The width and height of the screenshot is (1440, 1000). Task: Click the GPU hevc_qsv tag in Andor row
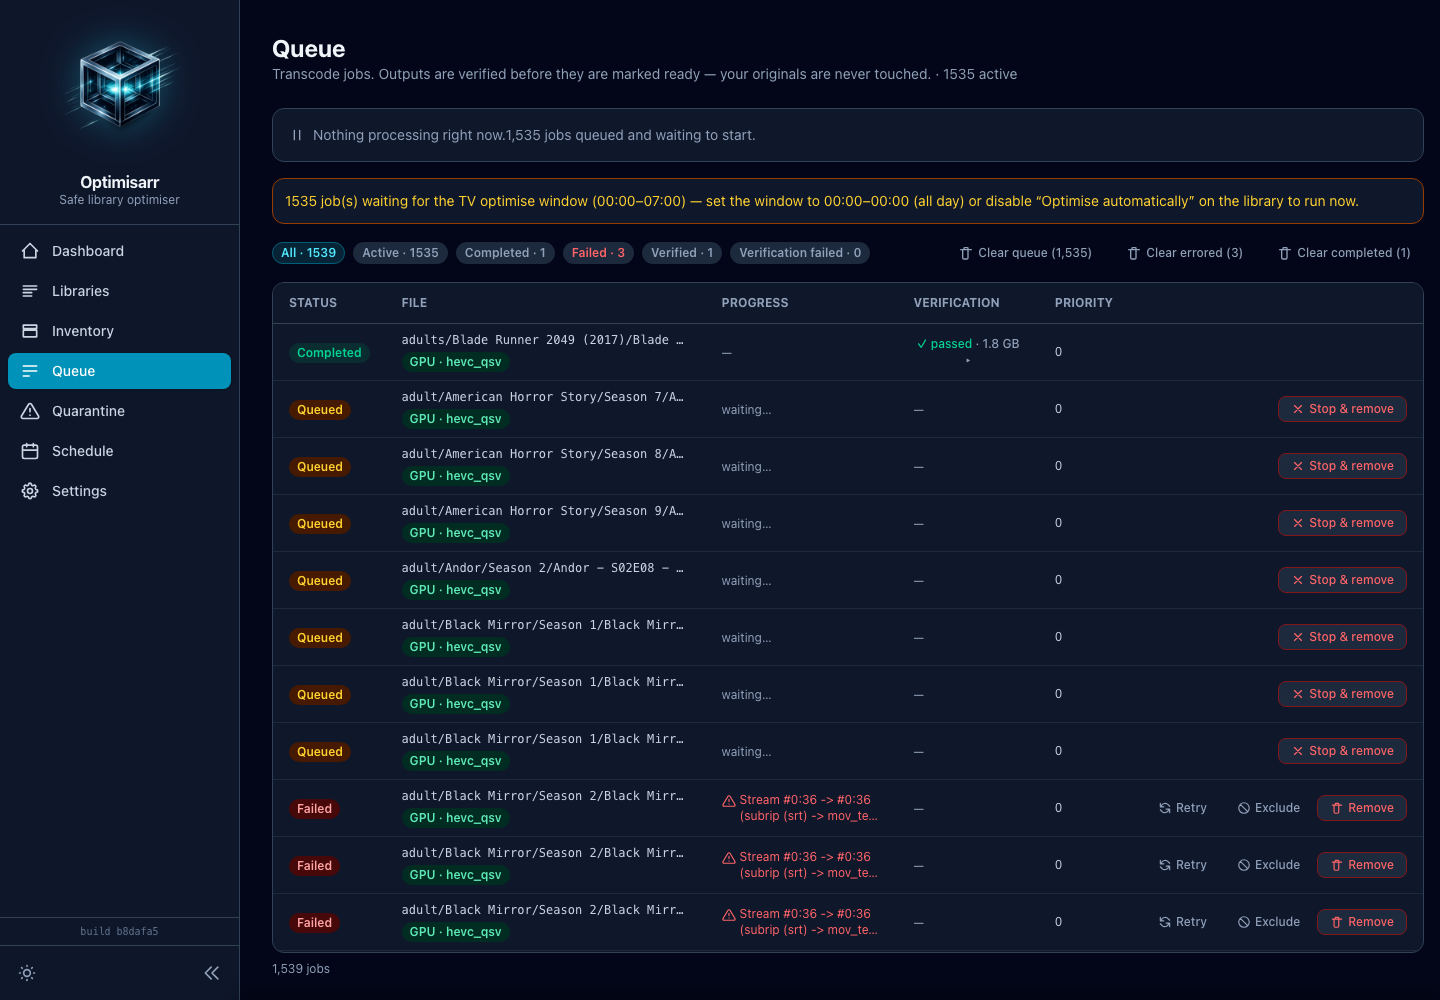(455, 590)
